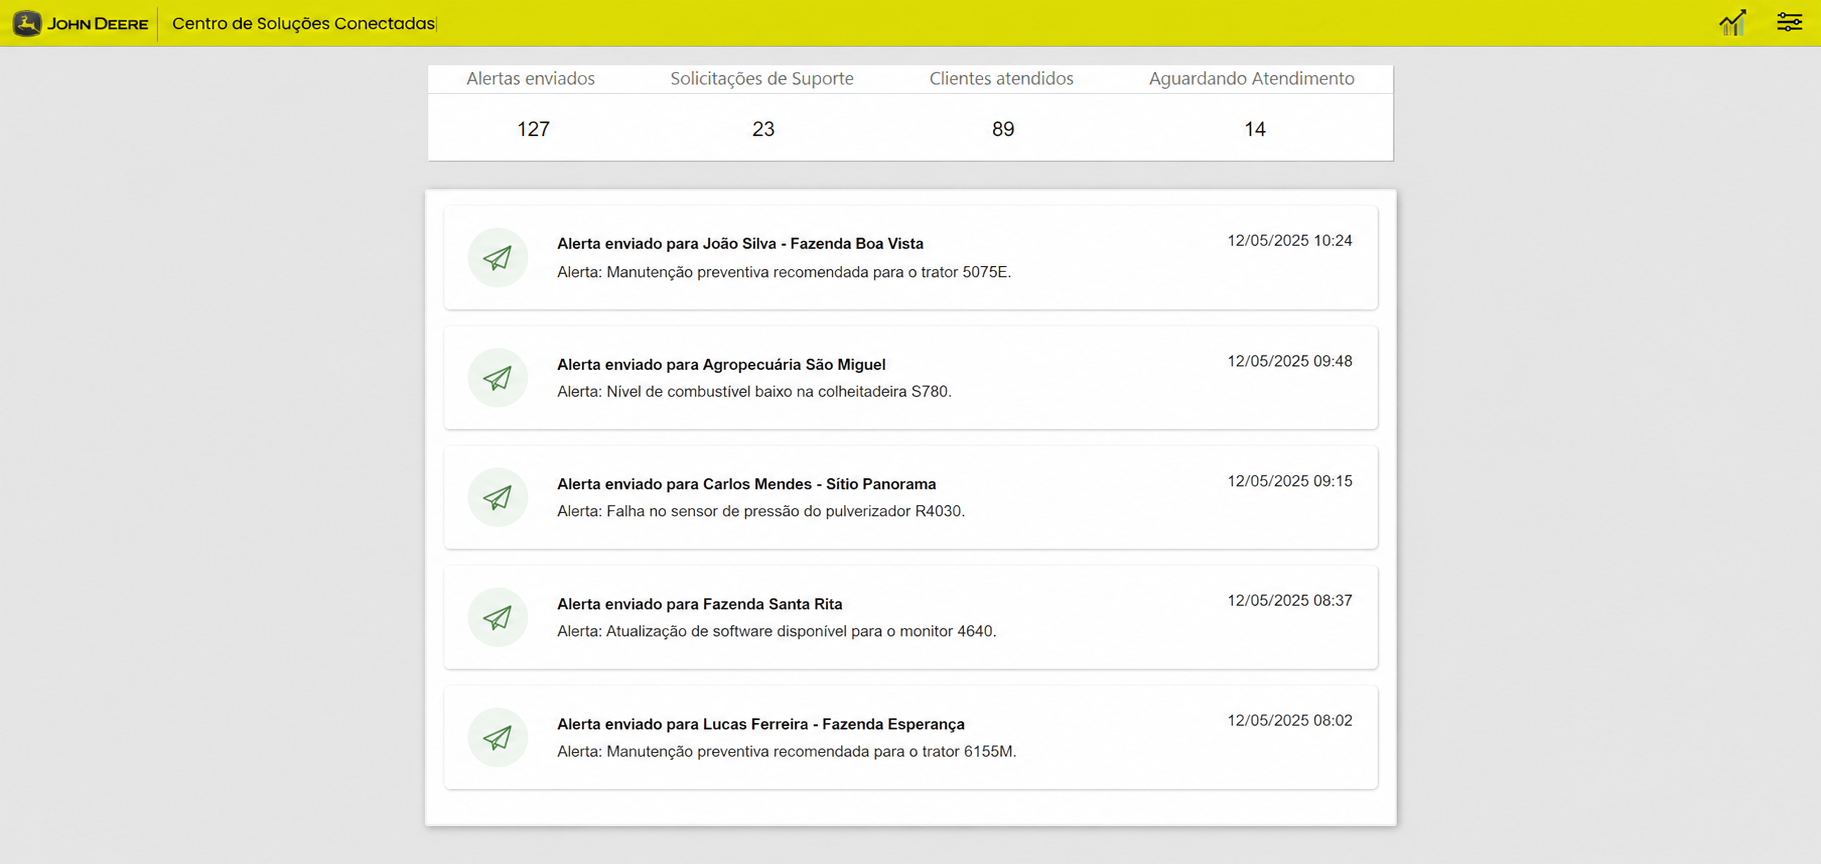
Task: Click the 14 awaiting service count
Action: [x=1254, y=129]
